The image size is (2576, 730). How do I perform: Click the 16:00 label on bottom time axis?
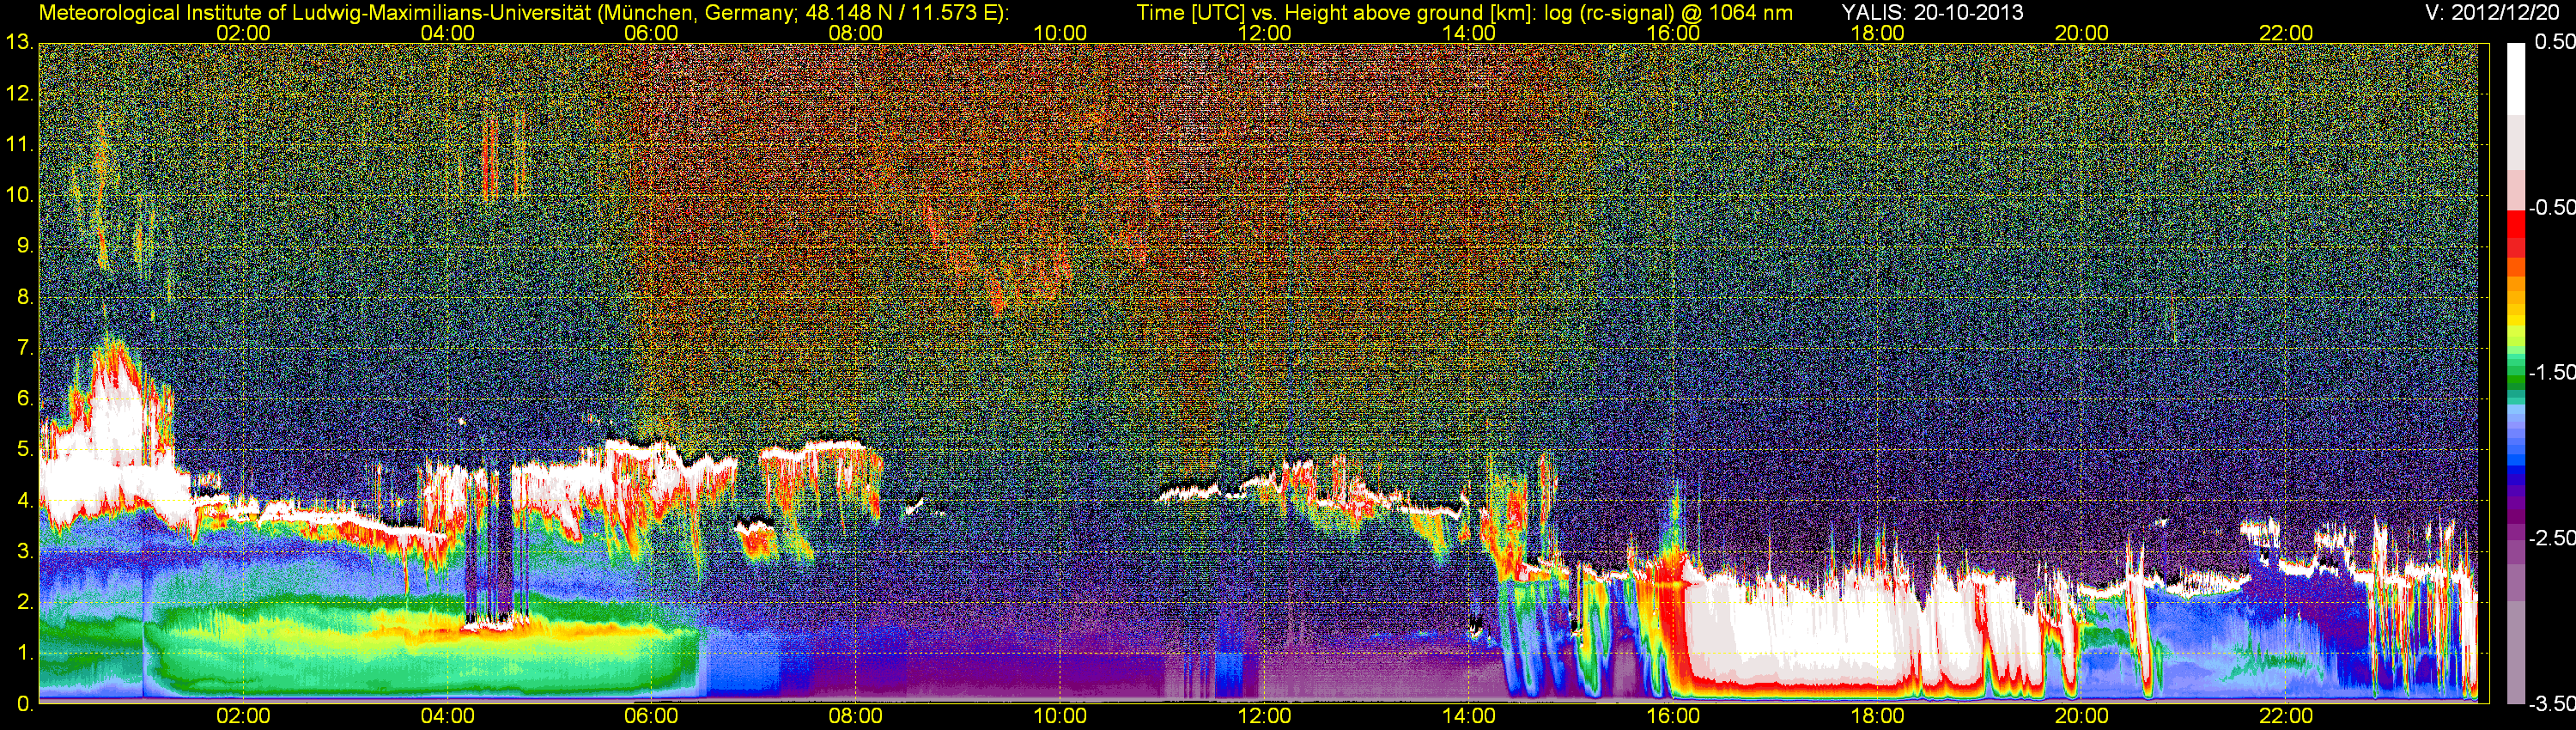[x=1673, y=716]
